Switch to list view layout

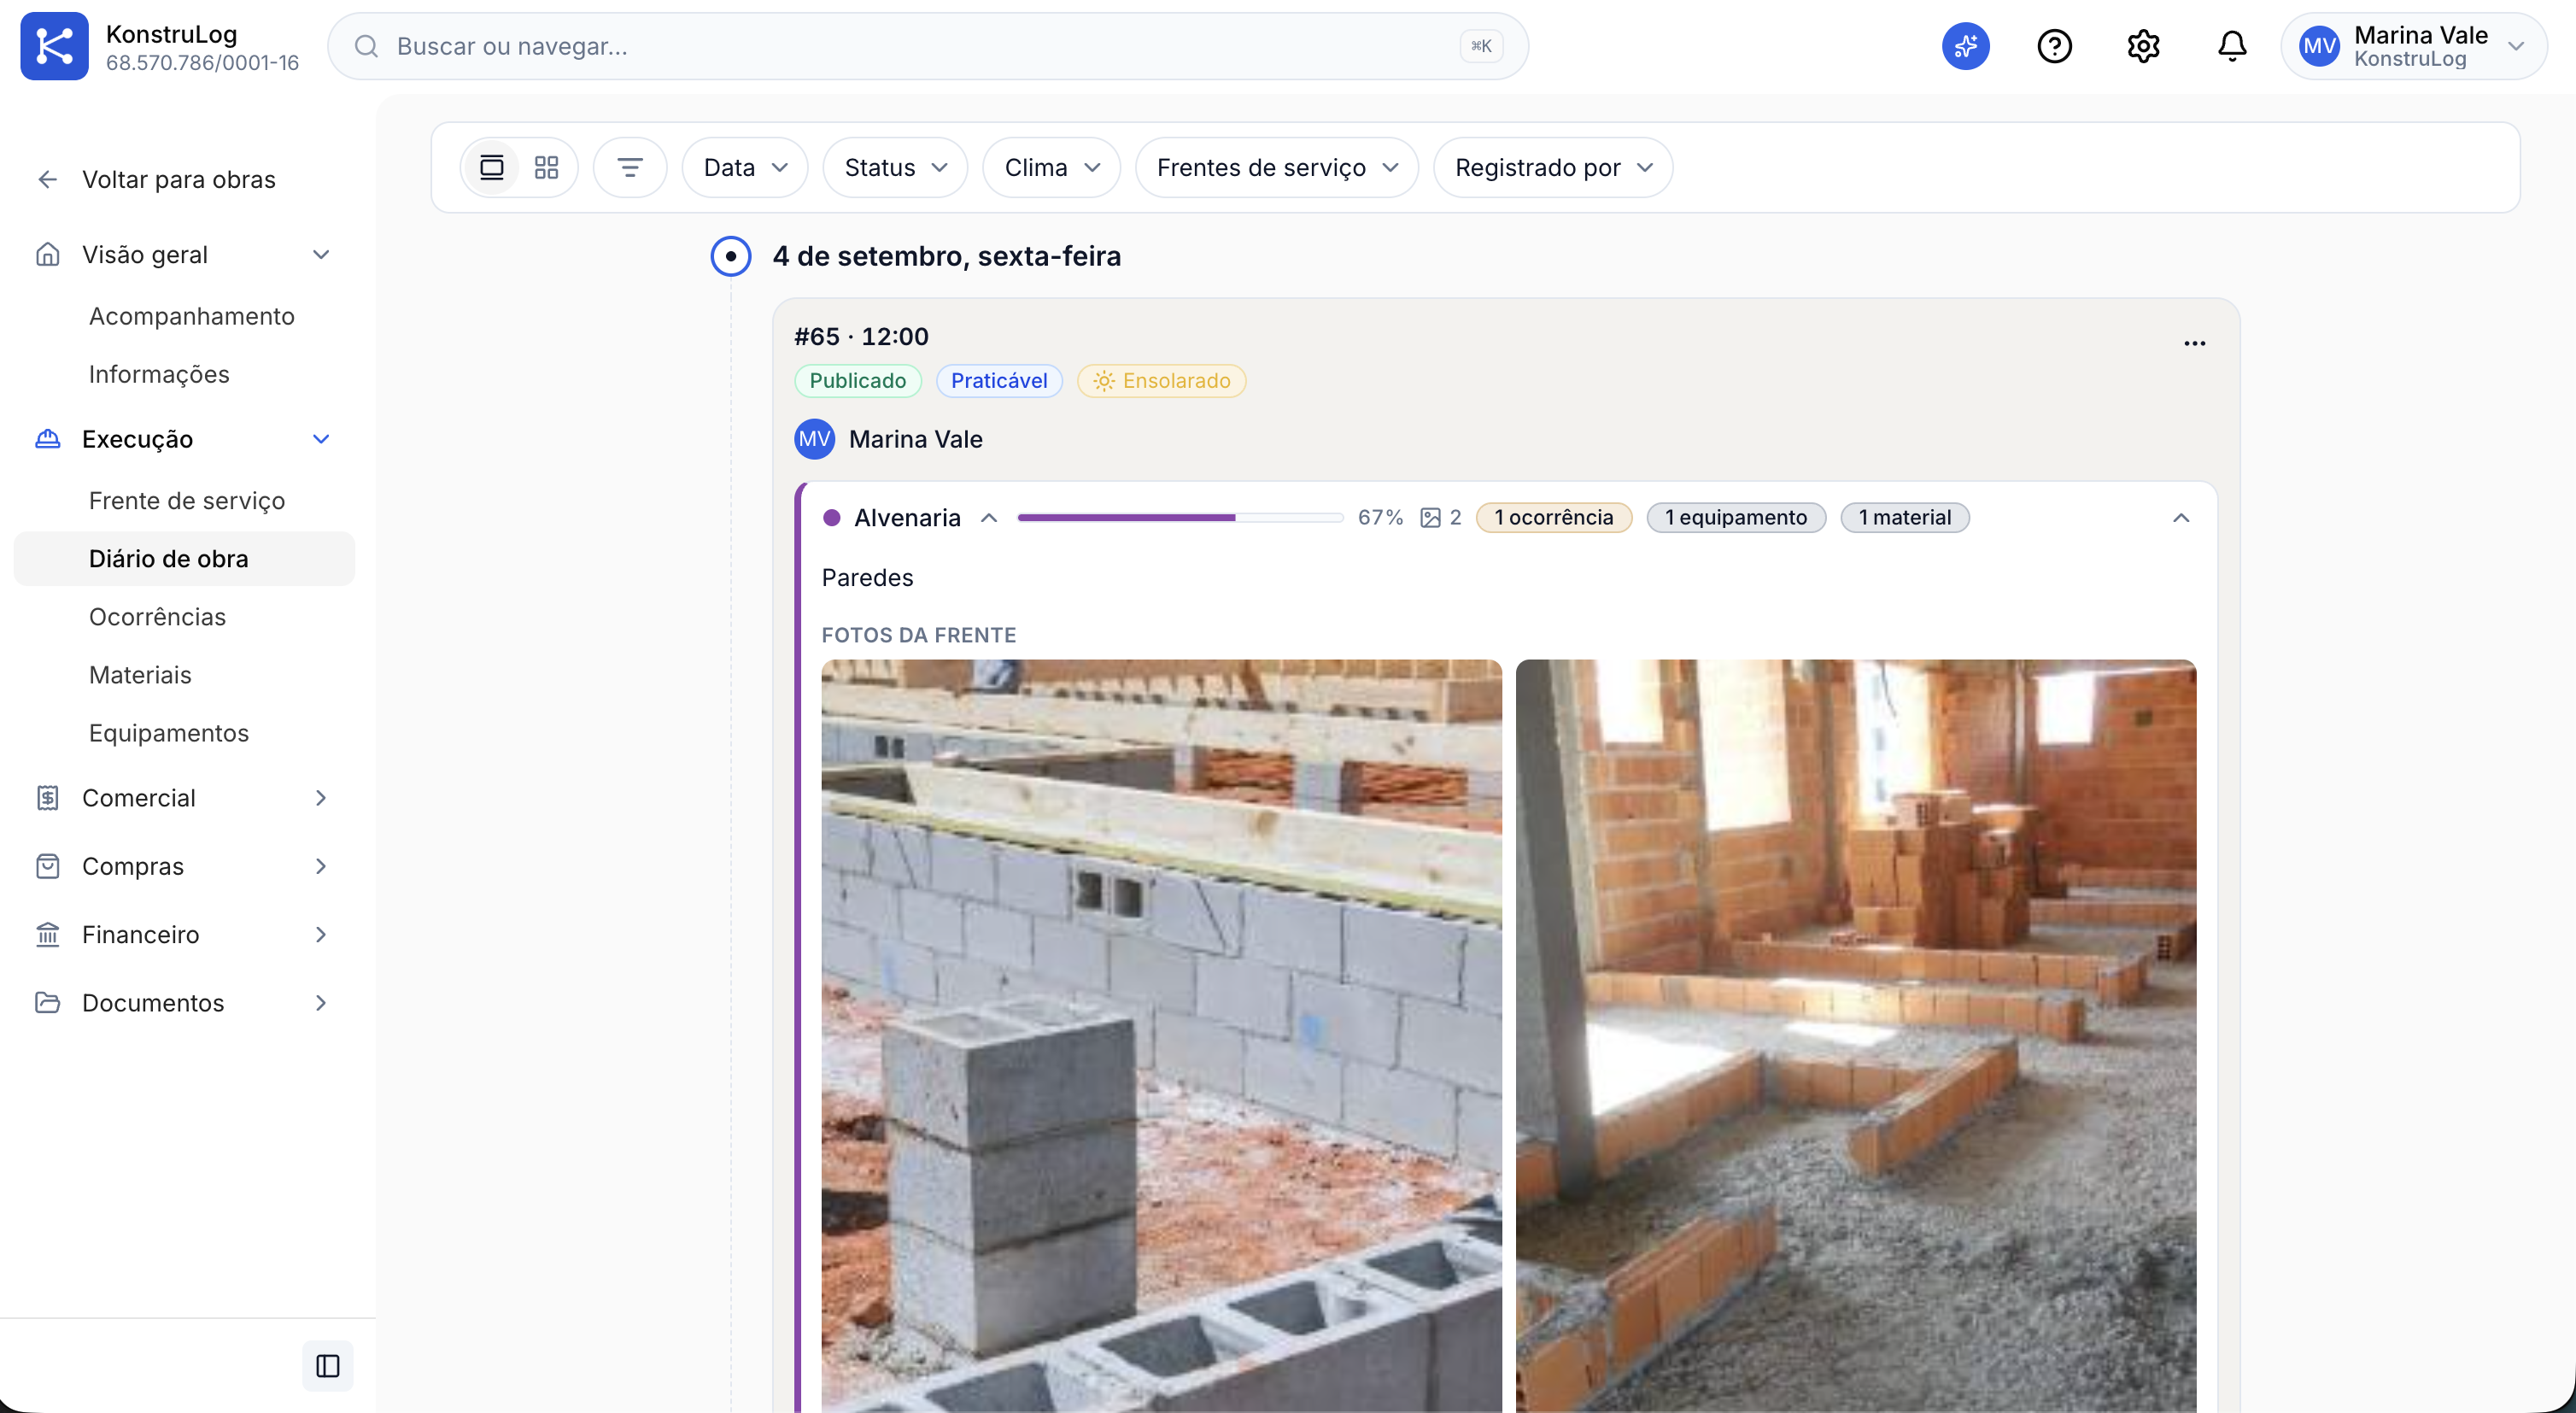coord(491,167)
